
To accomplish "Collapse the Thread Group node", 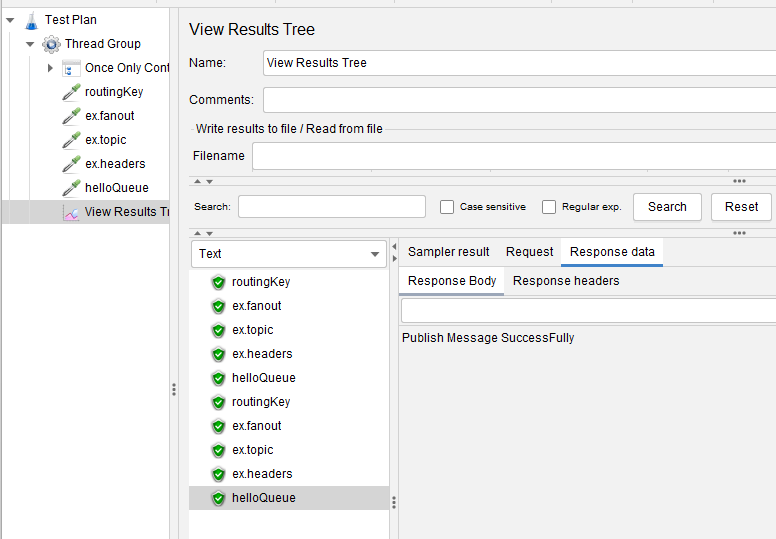I will click(30, 44).
